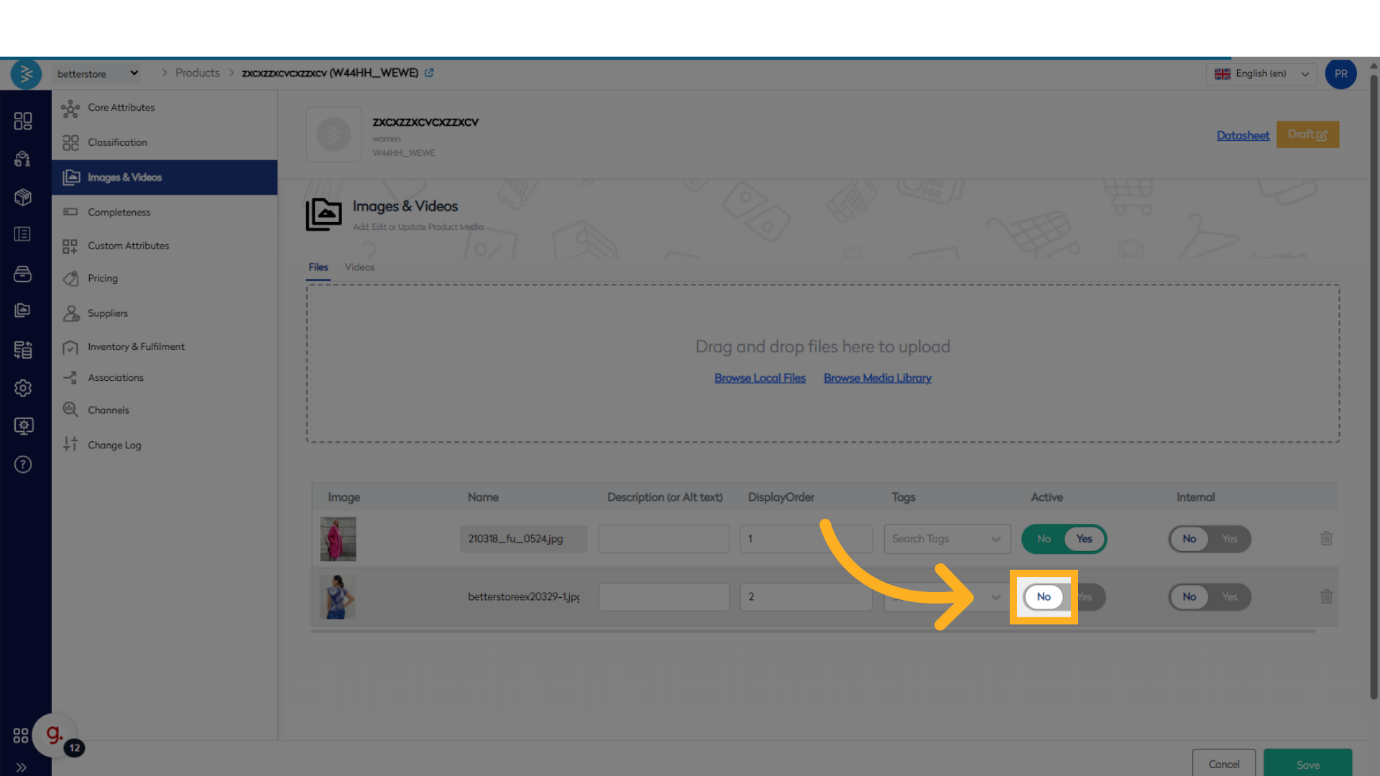The width and height of the screenshot is (1380, 776).
Task: Click the help question mark icon
Action: pyautogui.click(x=23, y=464)
